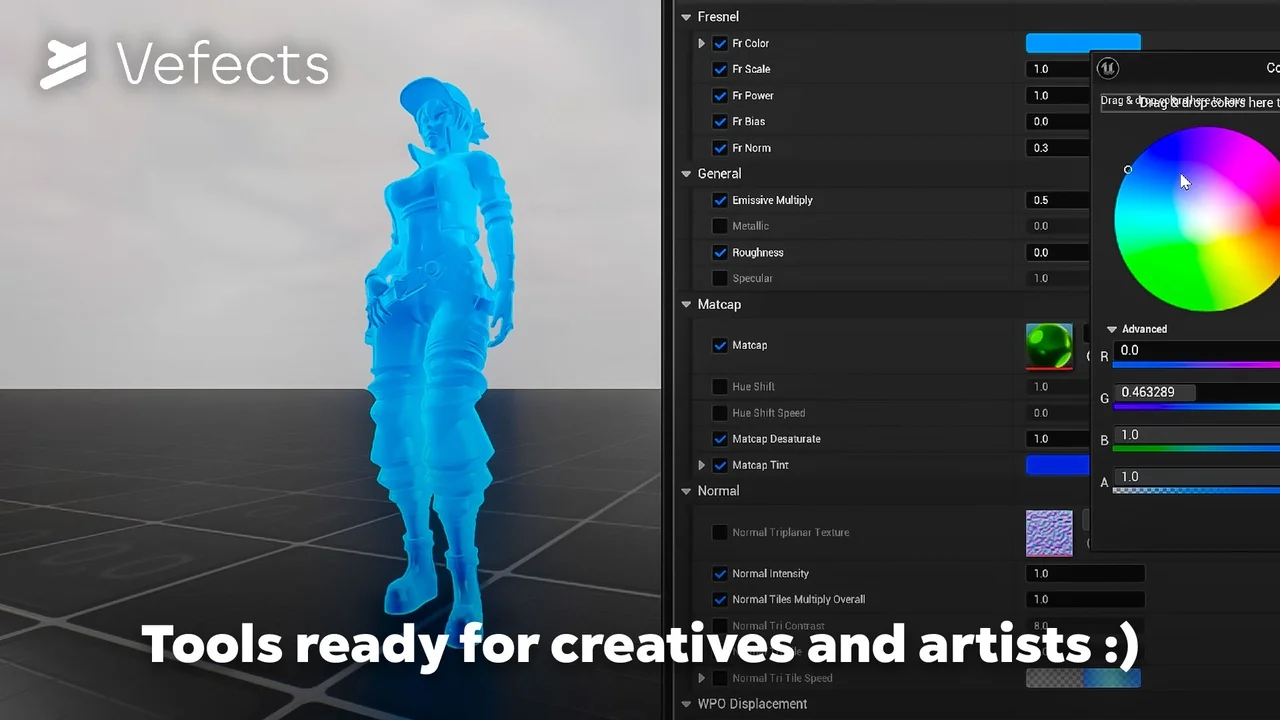Enable the Hue Shift checkbox

pyautogui.click(x=720, y=387)
